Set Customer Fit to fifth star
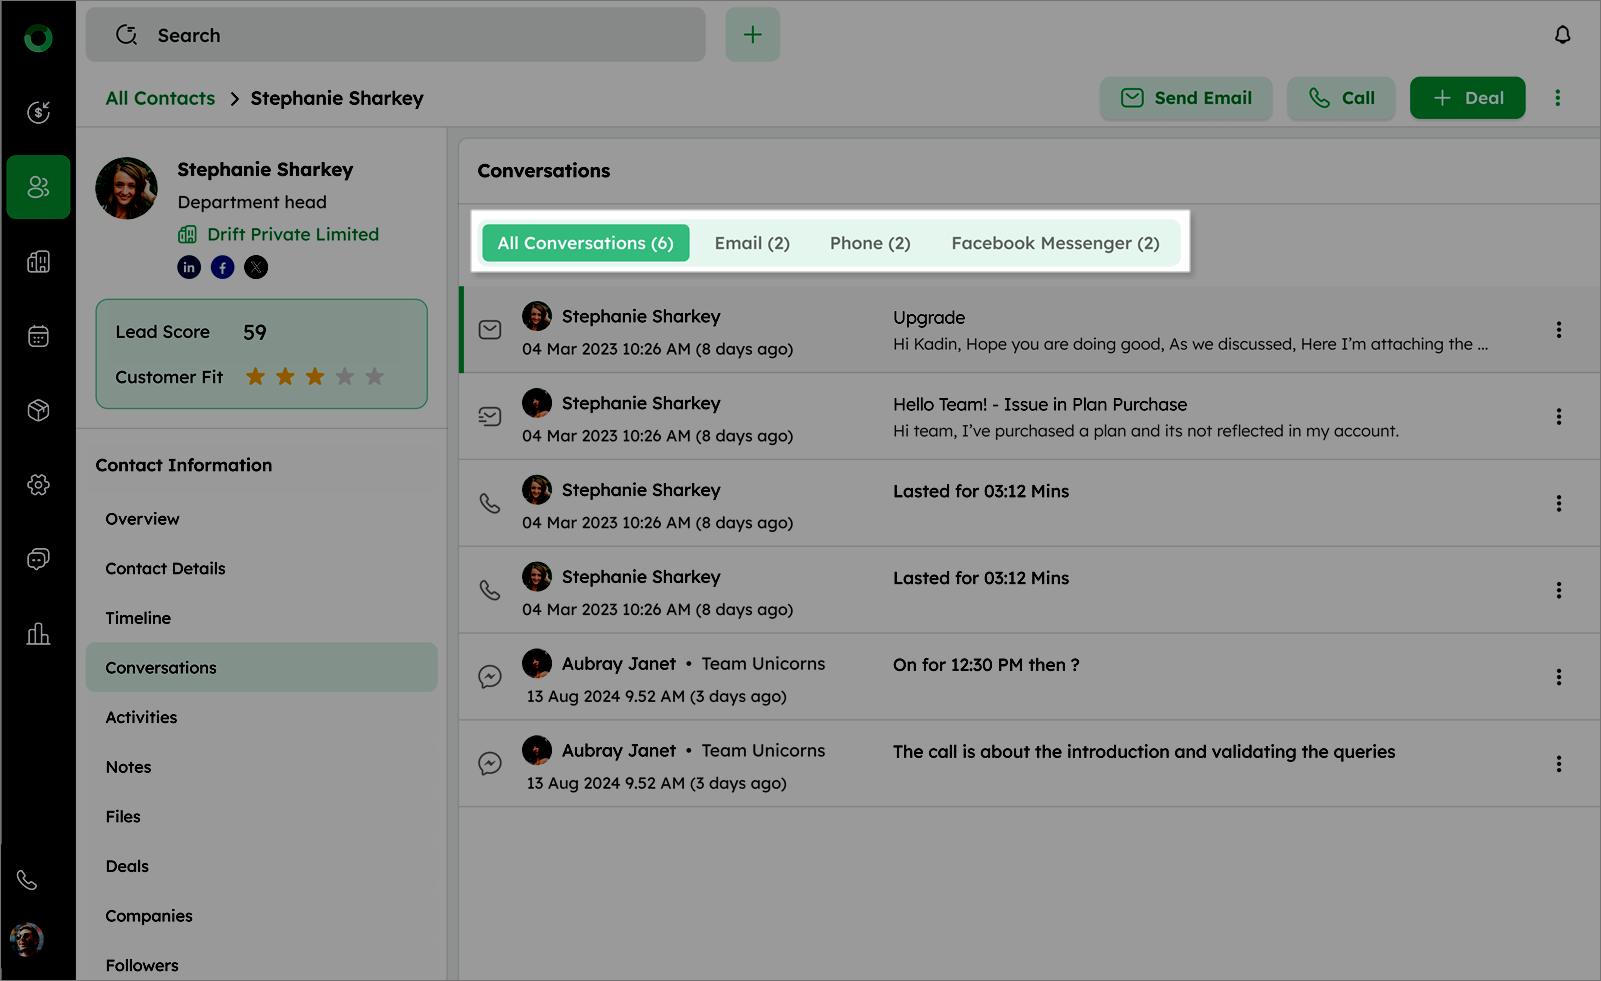 pyautogui.click(x=375, y=377)
